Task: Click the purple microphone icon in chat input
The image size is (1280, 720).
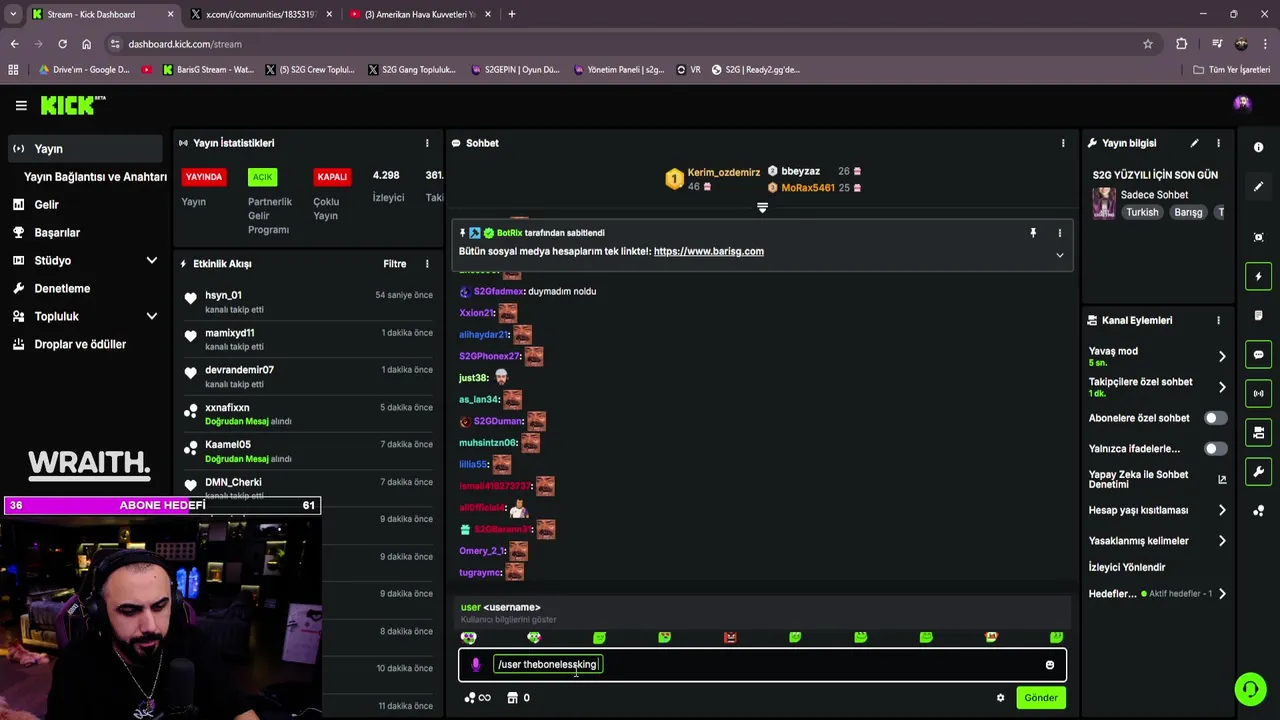Action: 475,665
